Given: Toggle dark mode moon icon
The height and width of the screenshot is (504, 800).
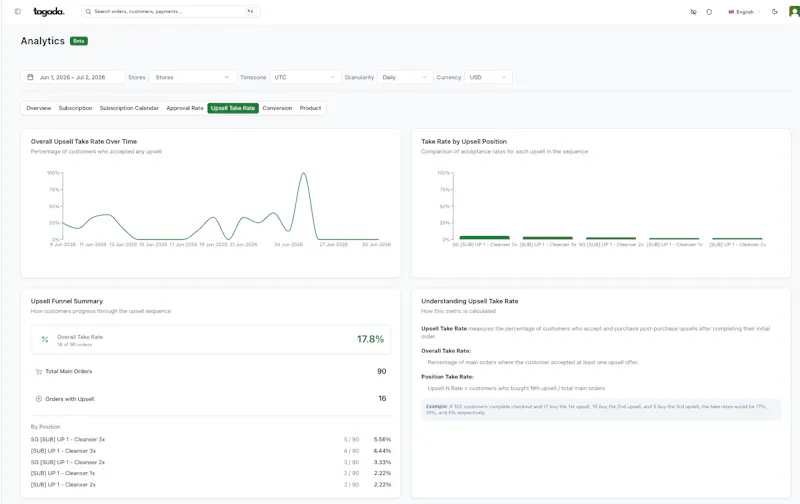Looking at the screenshot, I should (x=774, y=12).
